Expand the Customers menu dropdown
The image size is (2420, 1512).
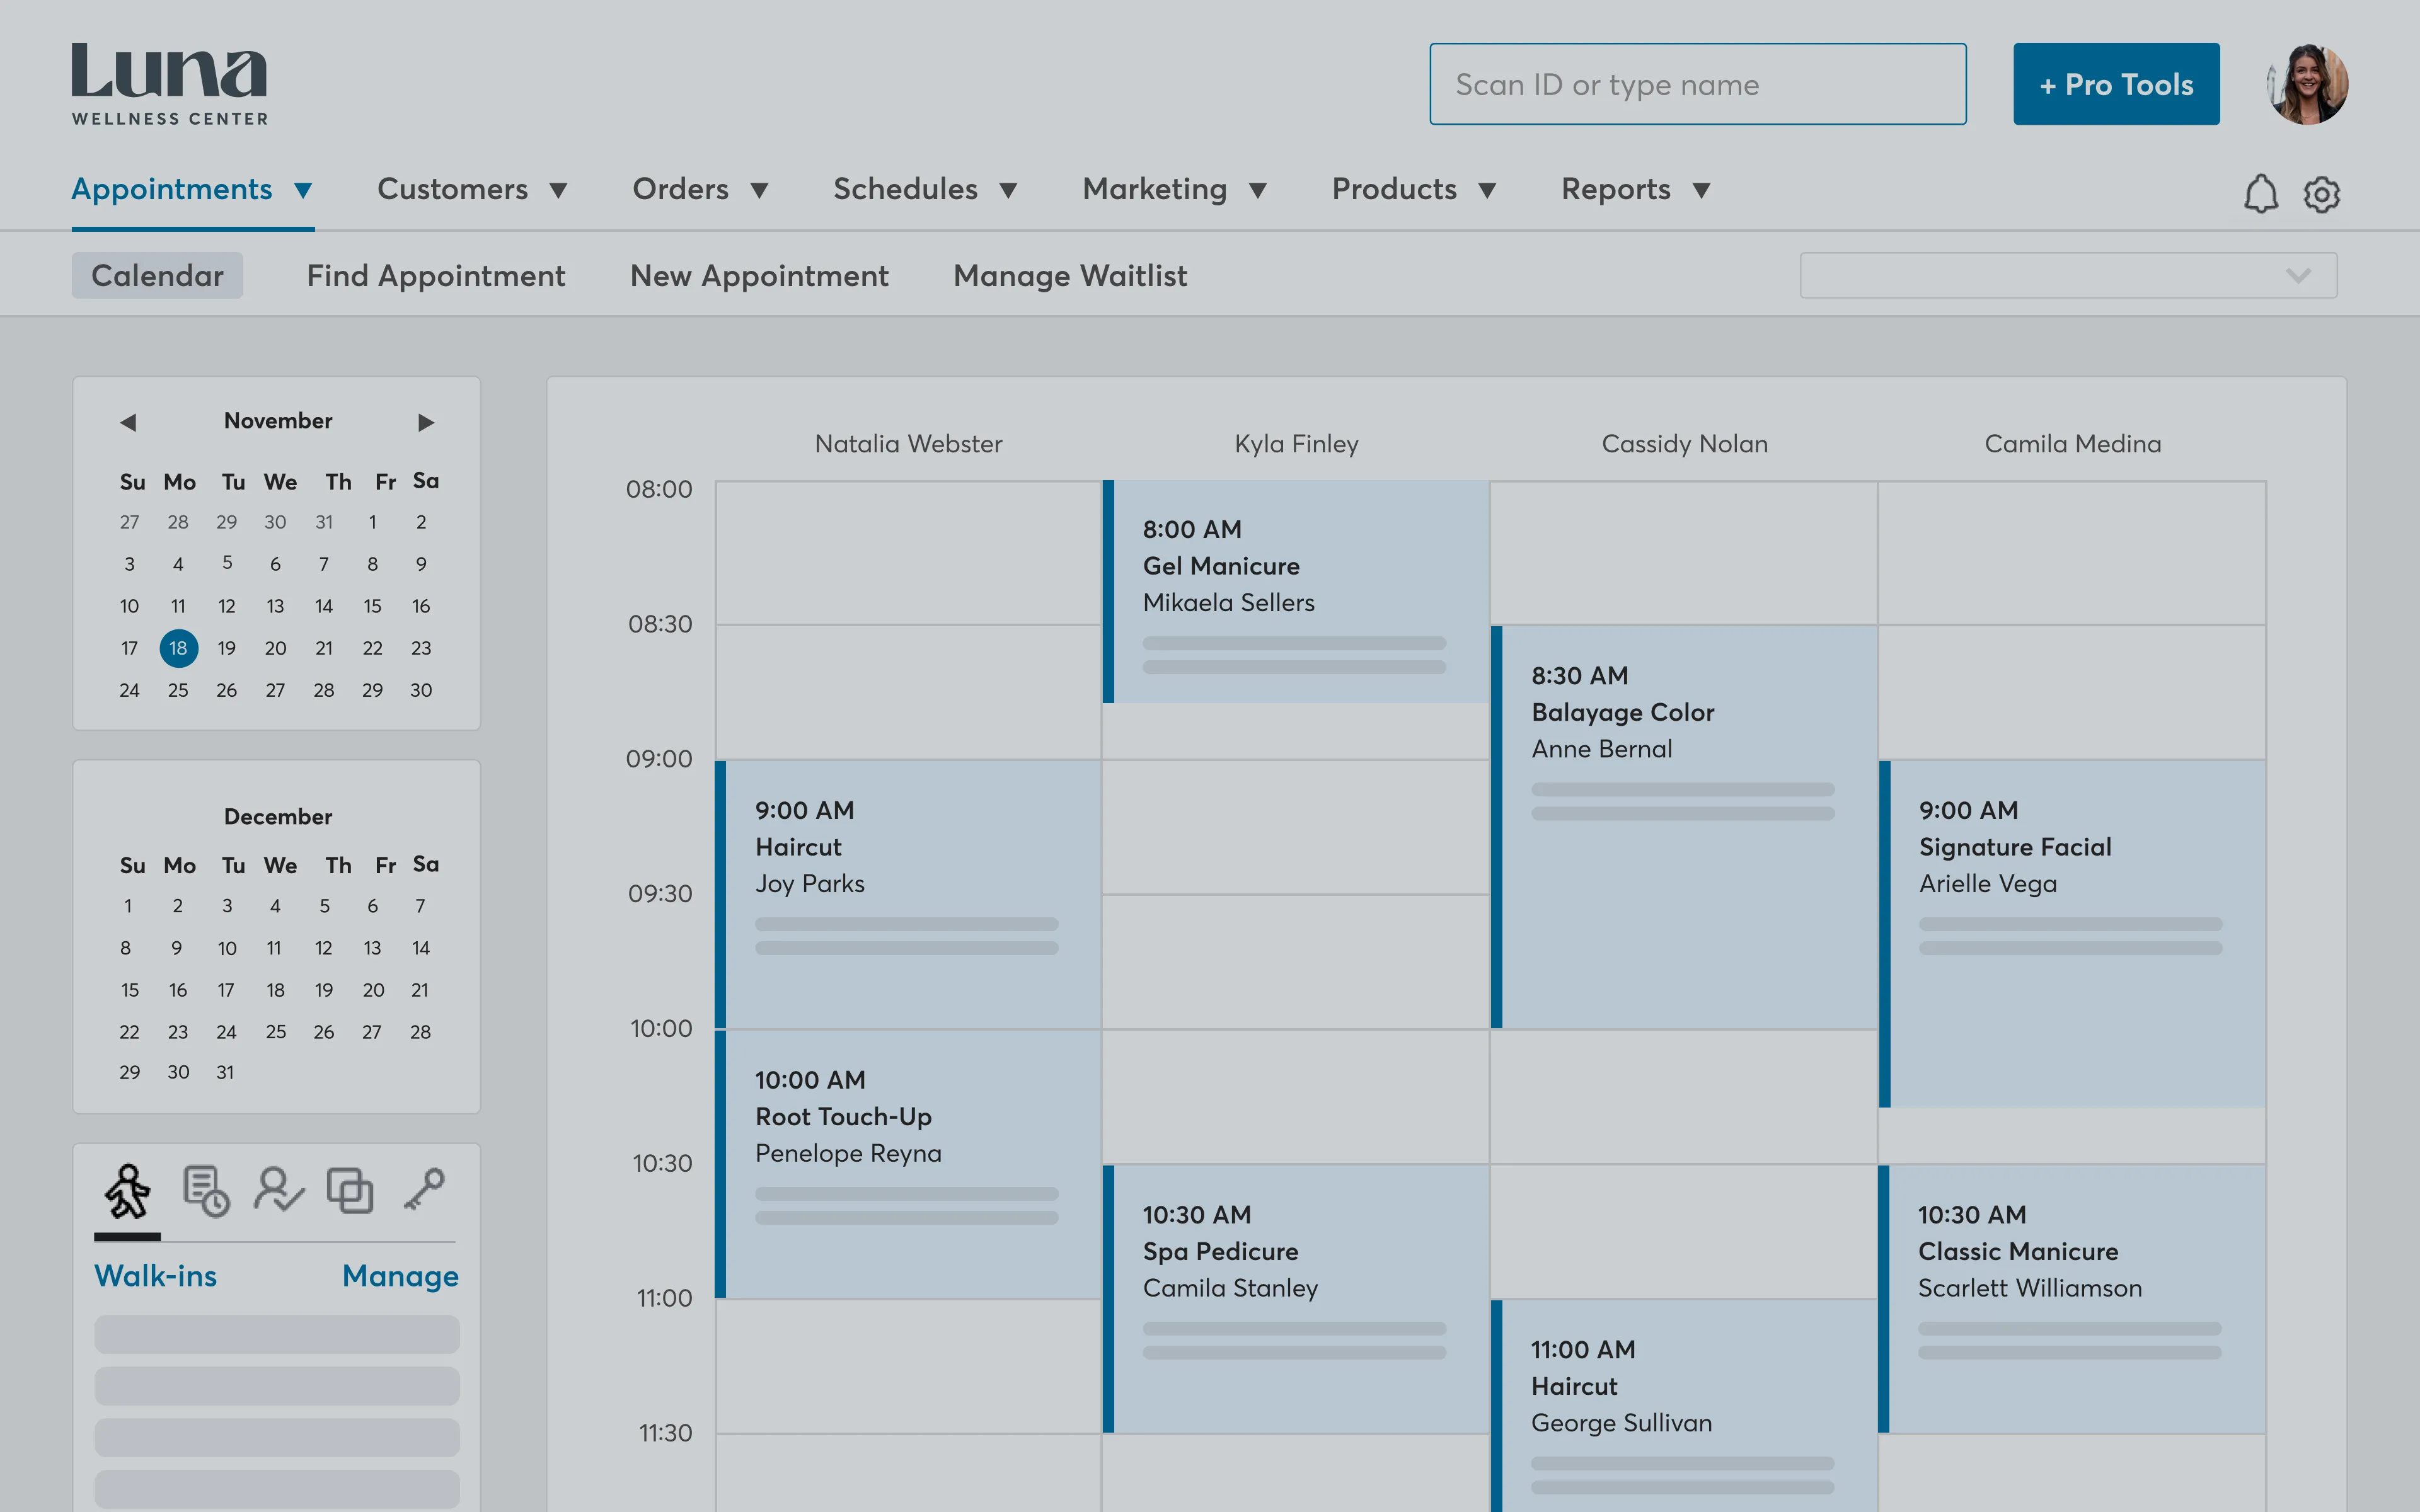[472, 190]
